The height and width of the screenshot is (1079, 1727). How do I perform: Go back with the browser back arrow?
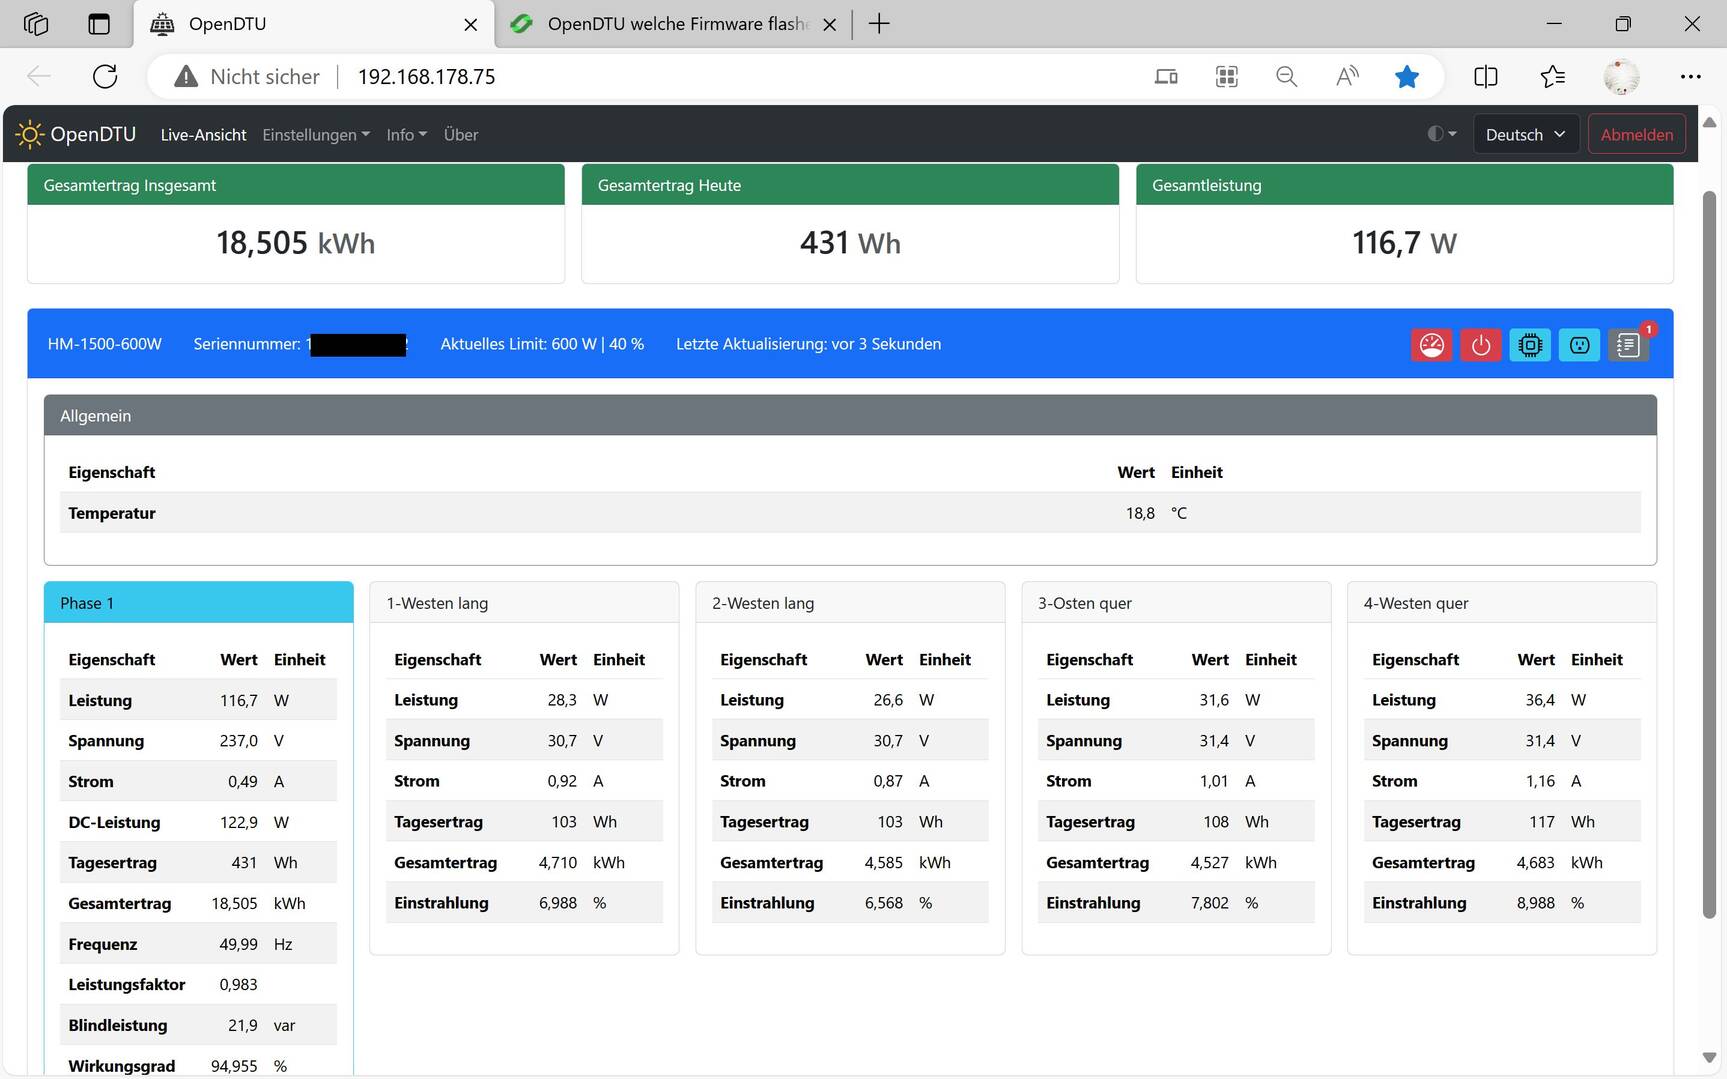point(39,77)
